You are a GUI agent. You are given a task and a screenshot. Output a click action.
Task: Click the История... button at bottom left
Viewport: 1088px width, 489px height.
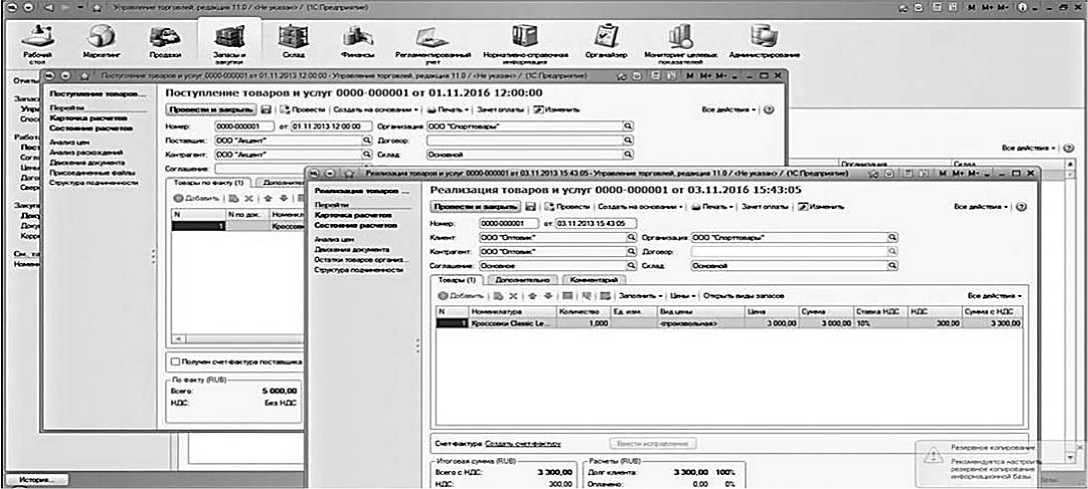(x=37, y=480)
